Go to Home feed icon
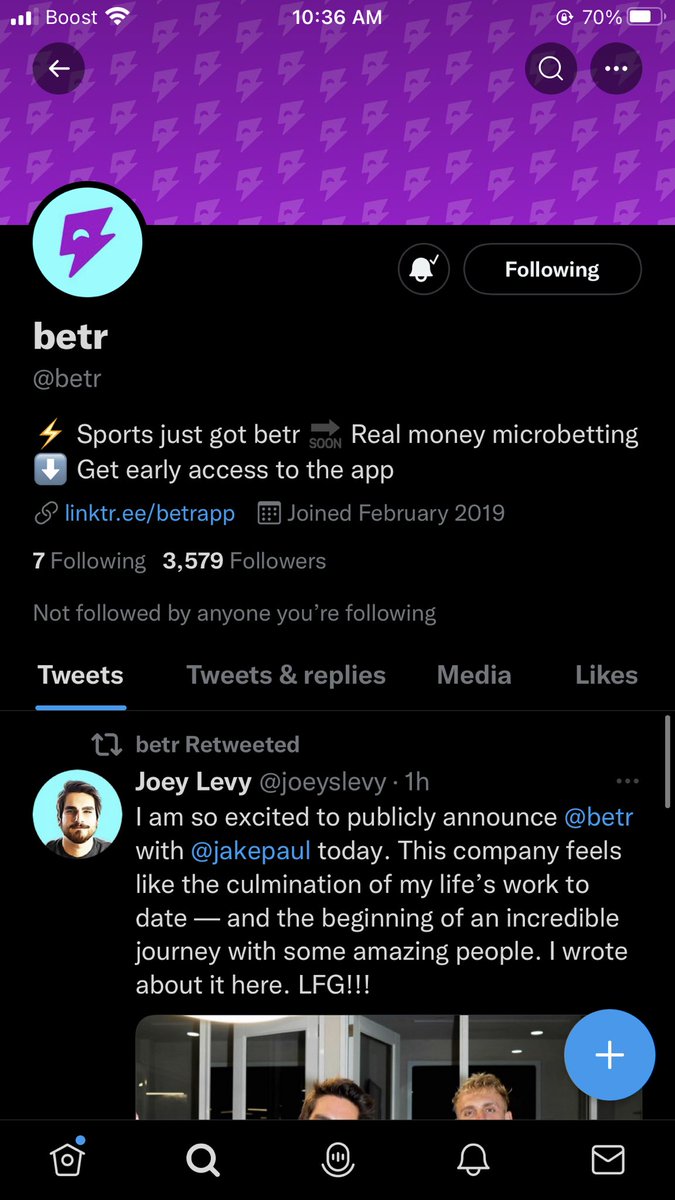 [67, 1159]
